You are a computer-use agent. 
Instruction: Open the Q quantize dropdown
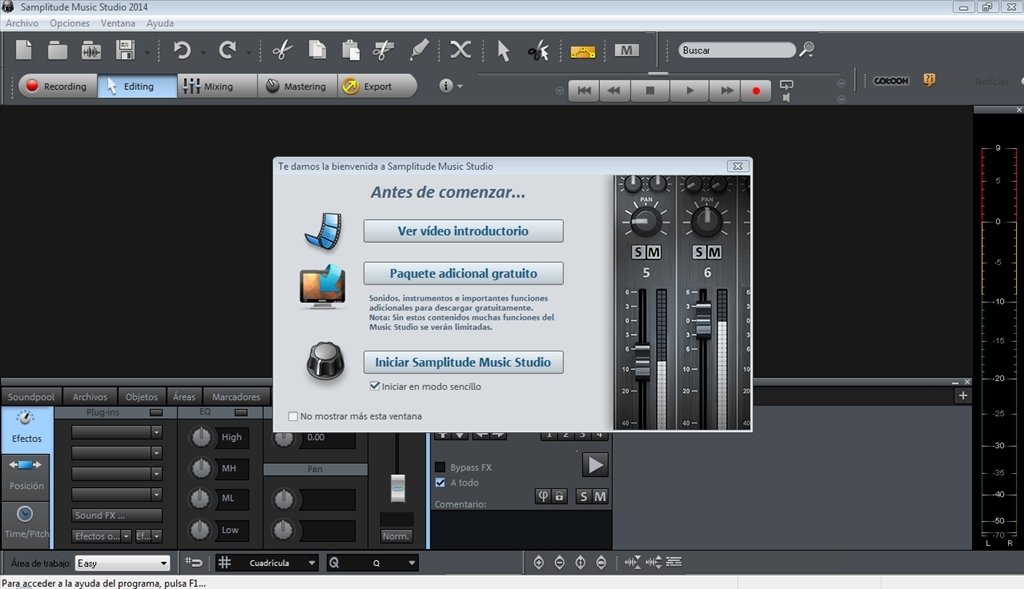pos(411,563)
